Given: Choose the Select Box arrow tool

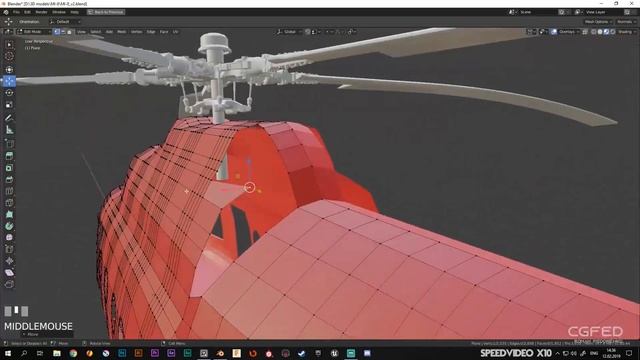Looking at the screenshot, I should (x=9, y=44).
